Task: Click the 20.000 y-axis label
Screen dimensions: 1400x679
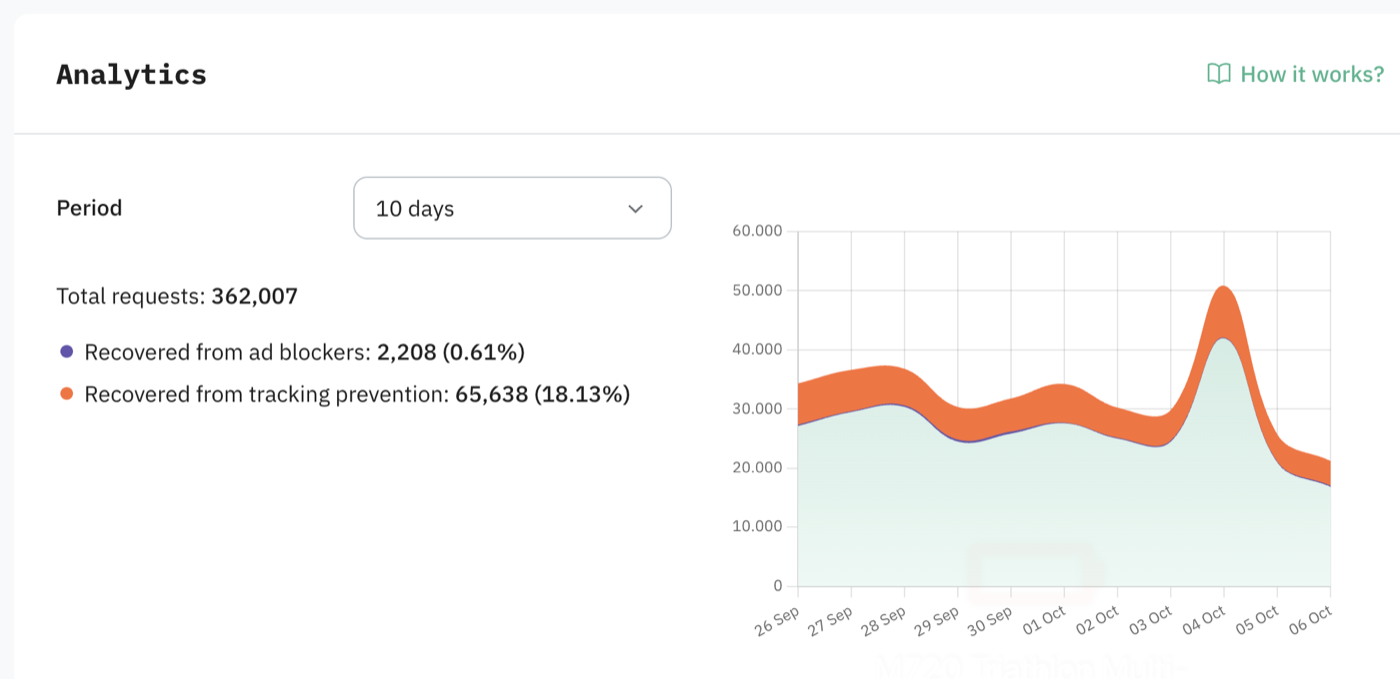Action: (758, 467)
